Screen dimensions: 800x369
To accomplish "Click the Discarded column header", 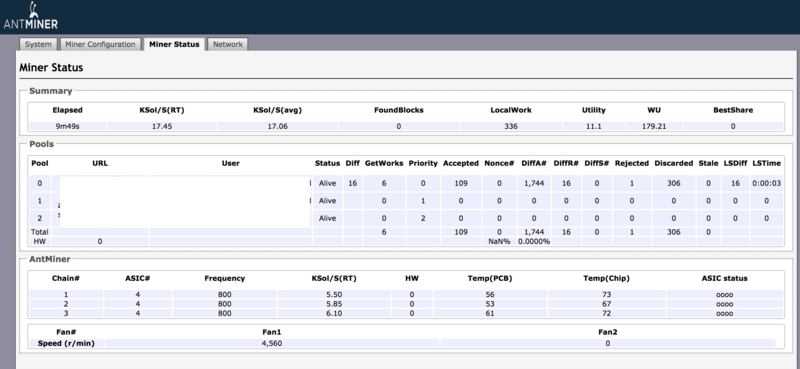I will click(x=673, y=163).
